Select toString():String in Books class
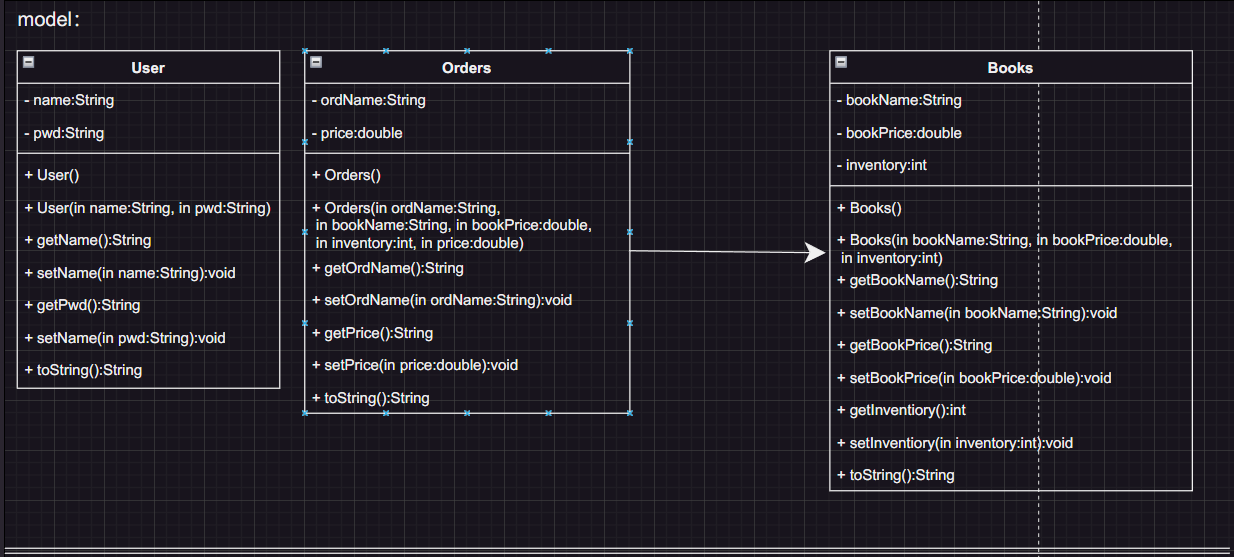Screen dimensions: 1234x557 895,475
